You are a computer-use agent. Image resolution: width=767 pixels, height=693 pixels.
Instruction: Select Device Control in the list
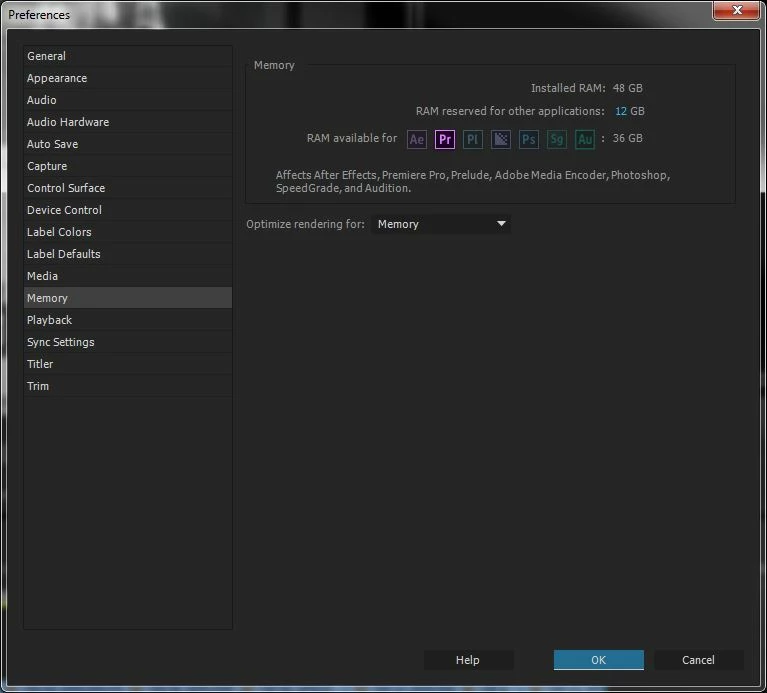[128, 210]
